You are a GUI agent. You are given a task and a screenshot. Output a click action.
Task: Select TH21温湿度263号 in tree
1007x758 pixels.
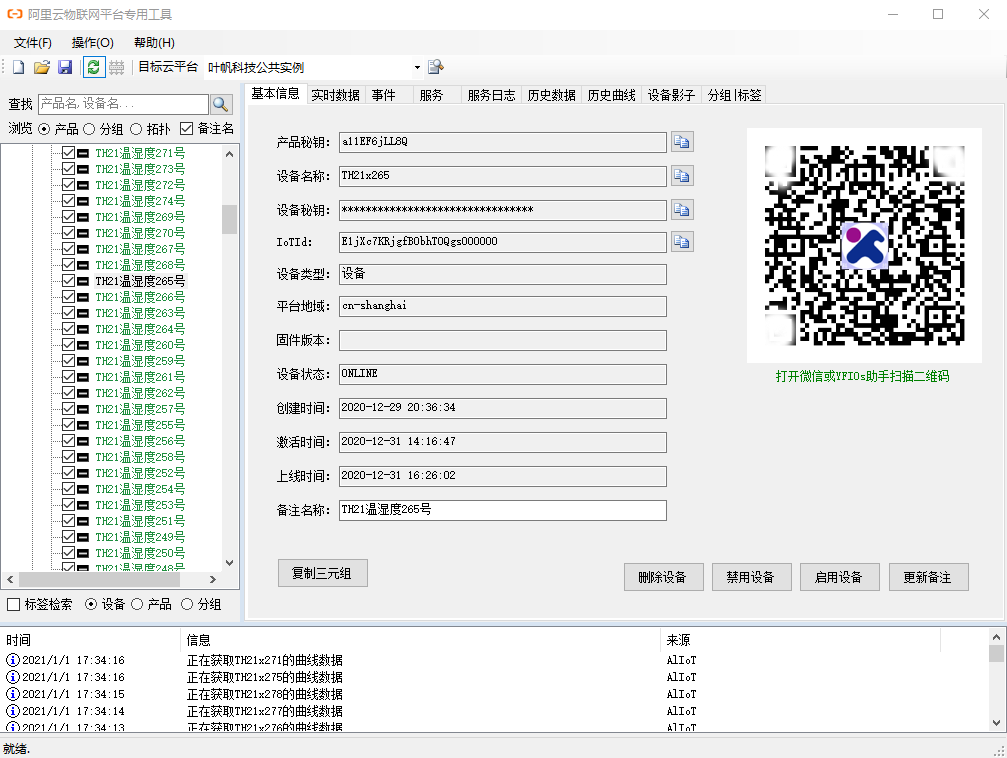140,313
